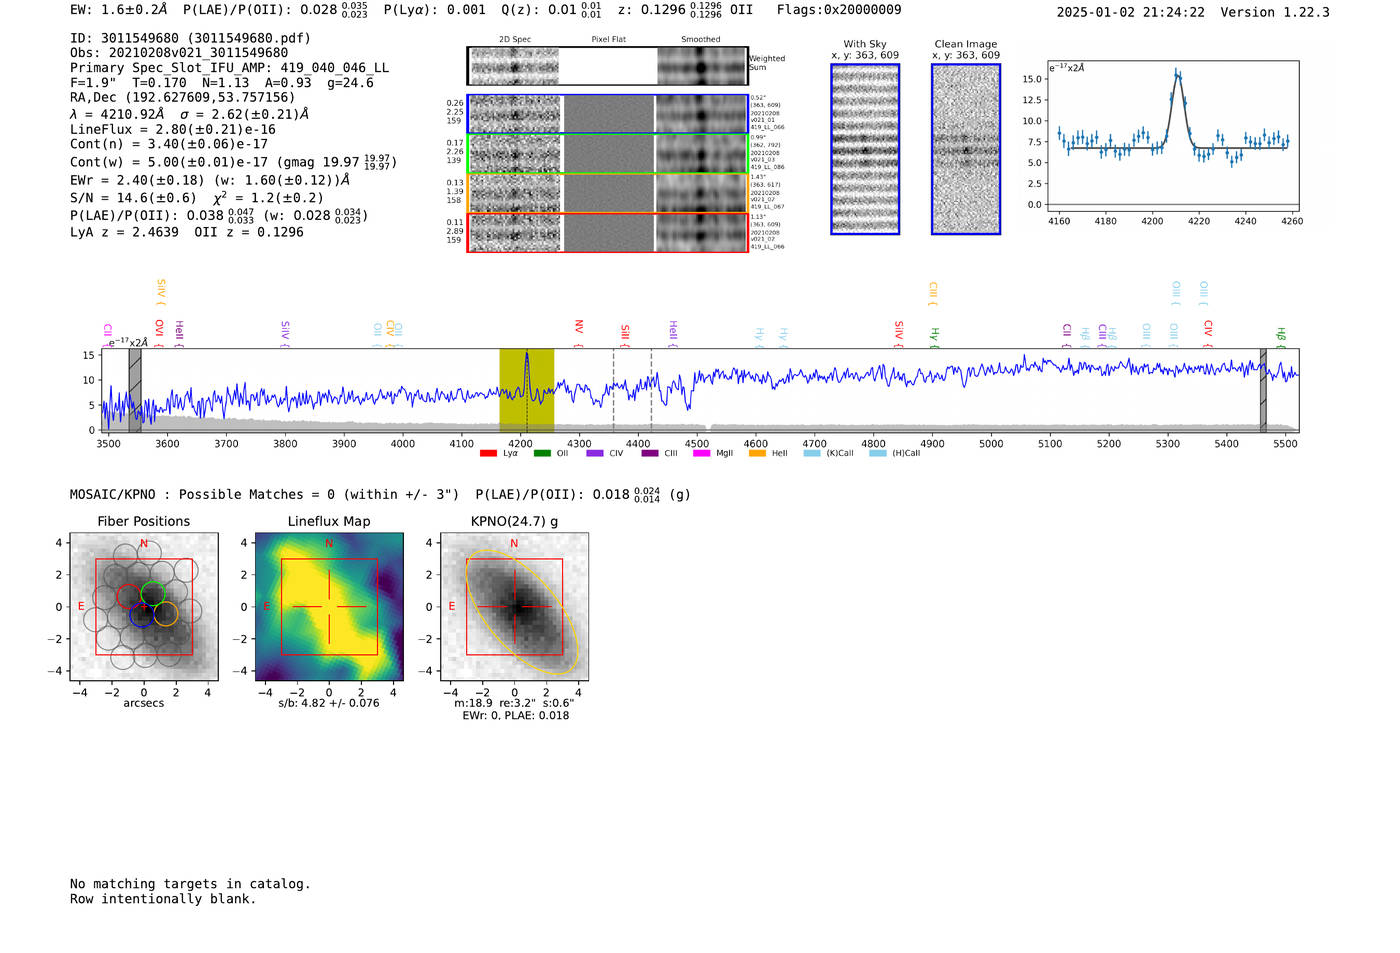Click the orange HeII legend swatch
Screen dimensions: 1400x953
[x=757, y=454]
